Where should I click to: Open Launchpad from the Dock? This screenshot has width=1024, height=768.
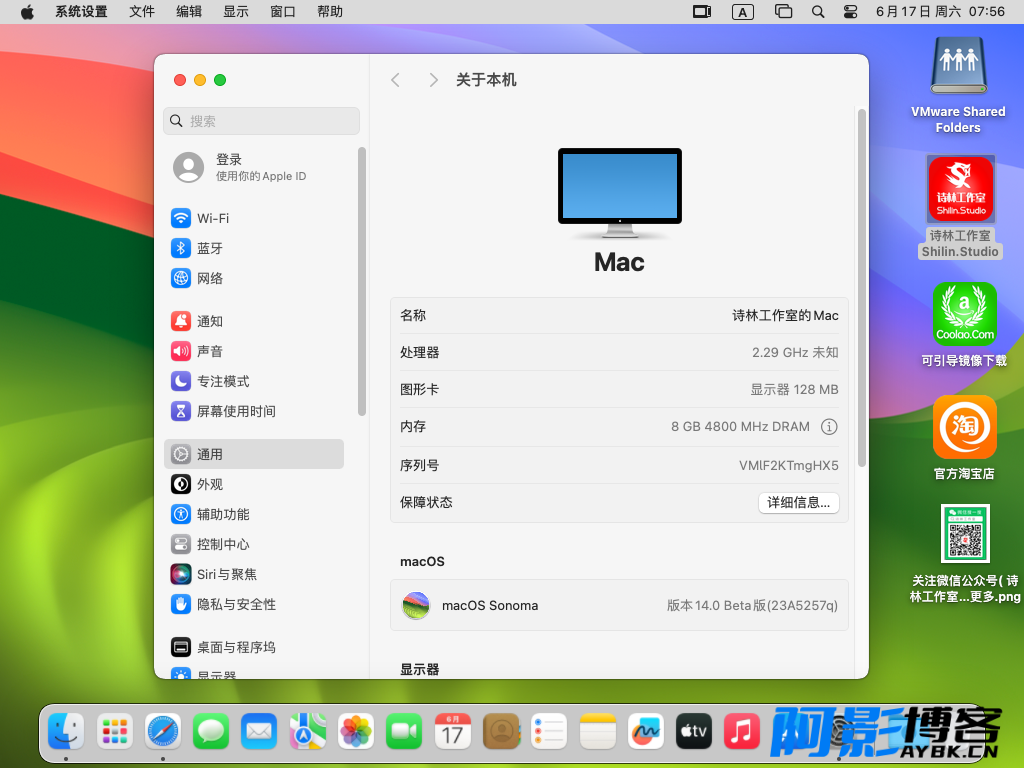click(114, 731)
